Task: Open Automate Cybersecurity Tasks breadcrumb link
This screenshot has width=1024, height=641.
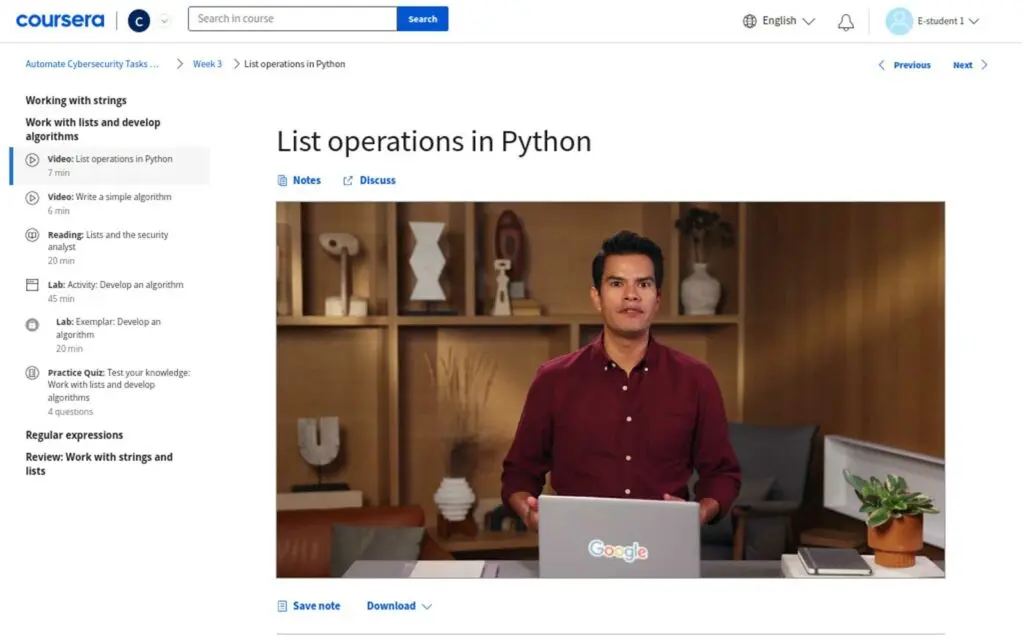Action: (92, 64)
